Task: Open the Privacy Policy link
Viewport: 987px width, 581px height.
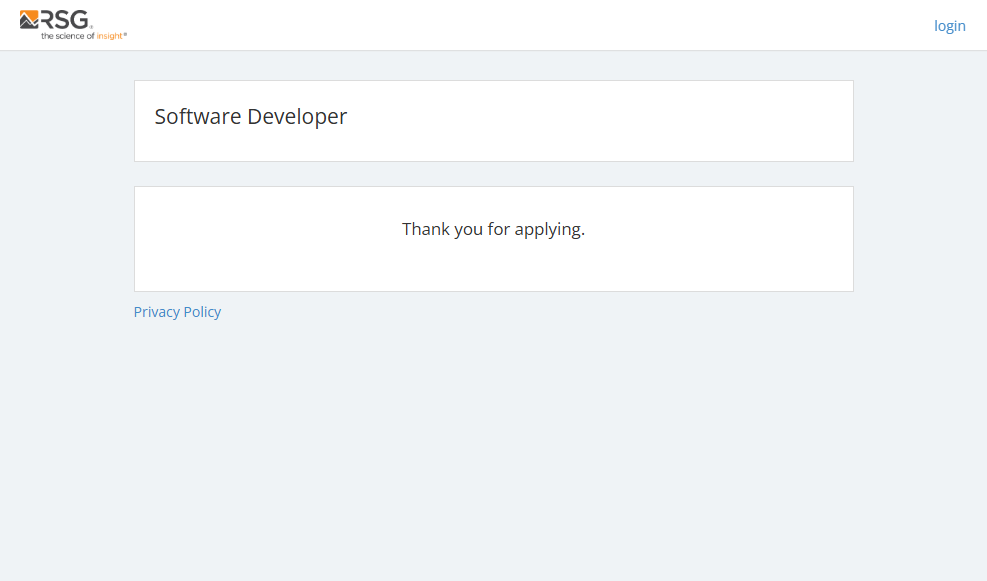Action: pyautogui.click(x=177, y=312)
